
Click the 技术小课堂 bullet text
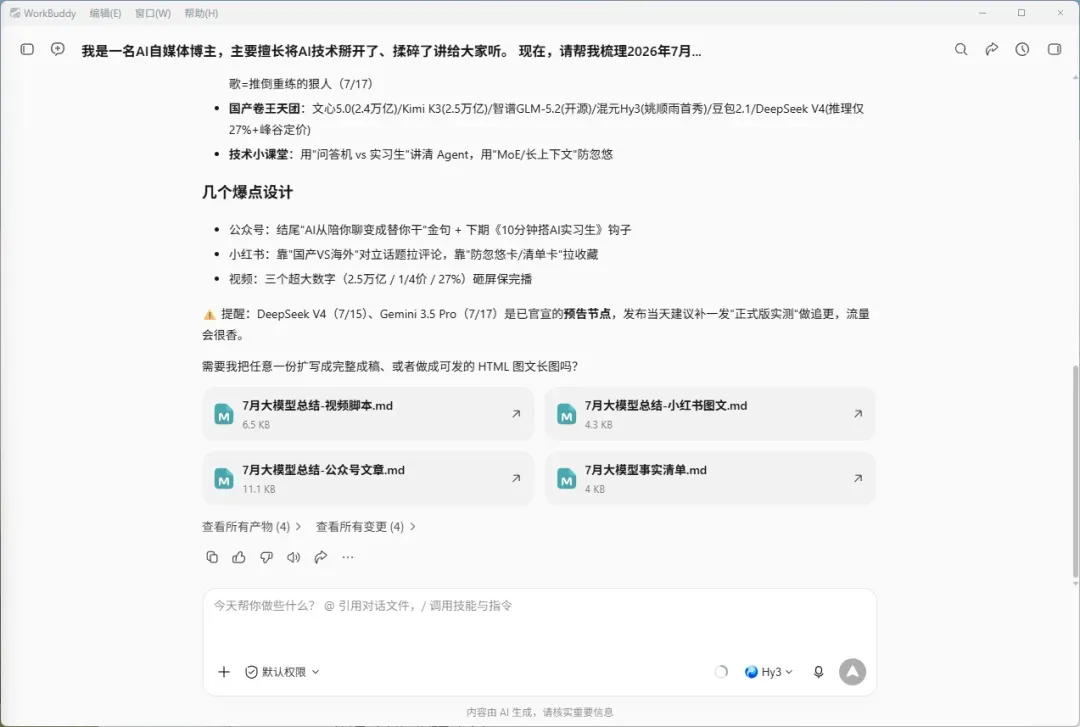coord(421,154)
